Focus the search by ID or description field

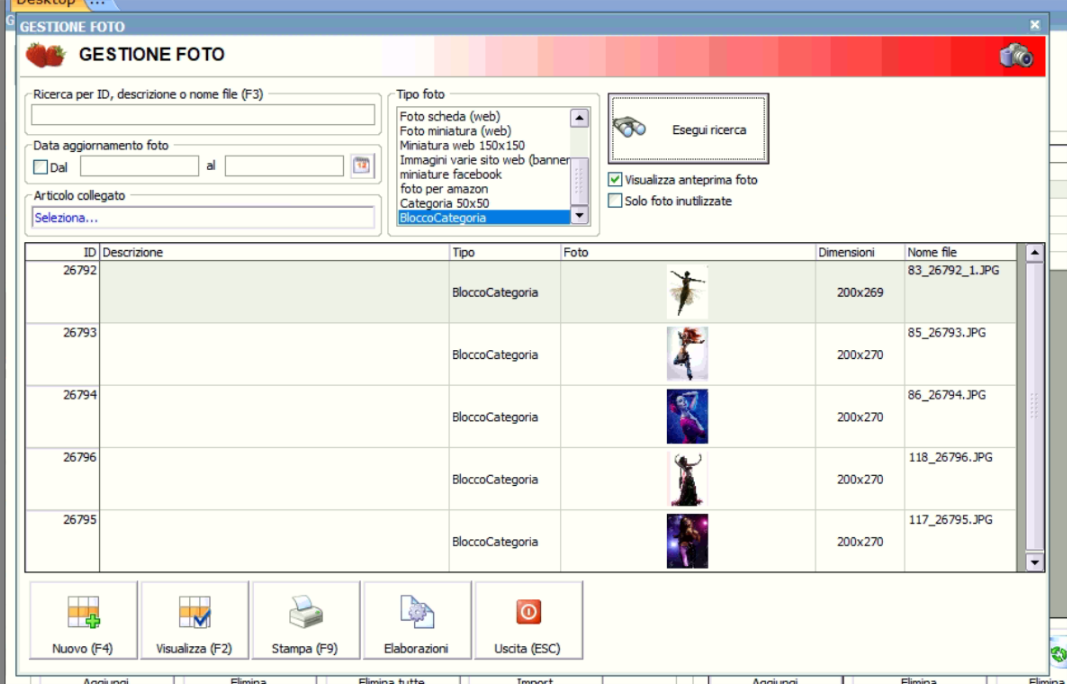coord(203,114)
